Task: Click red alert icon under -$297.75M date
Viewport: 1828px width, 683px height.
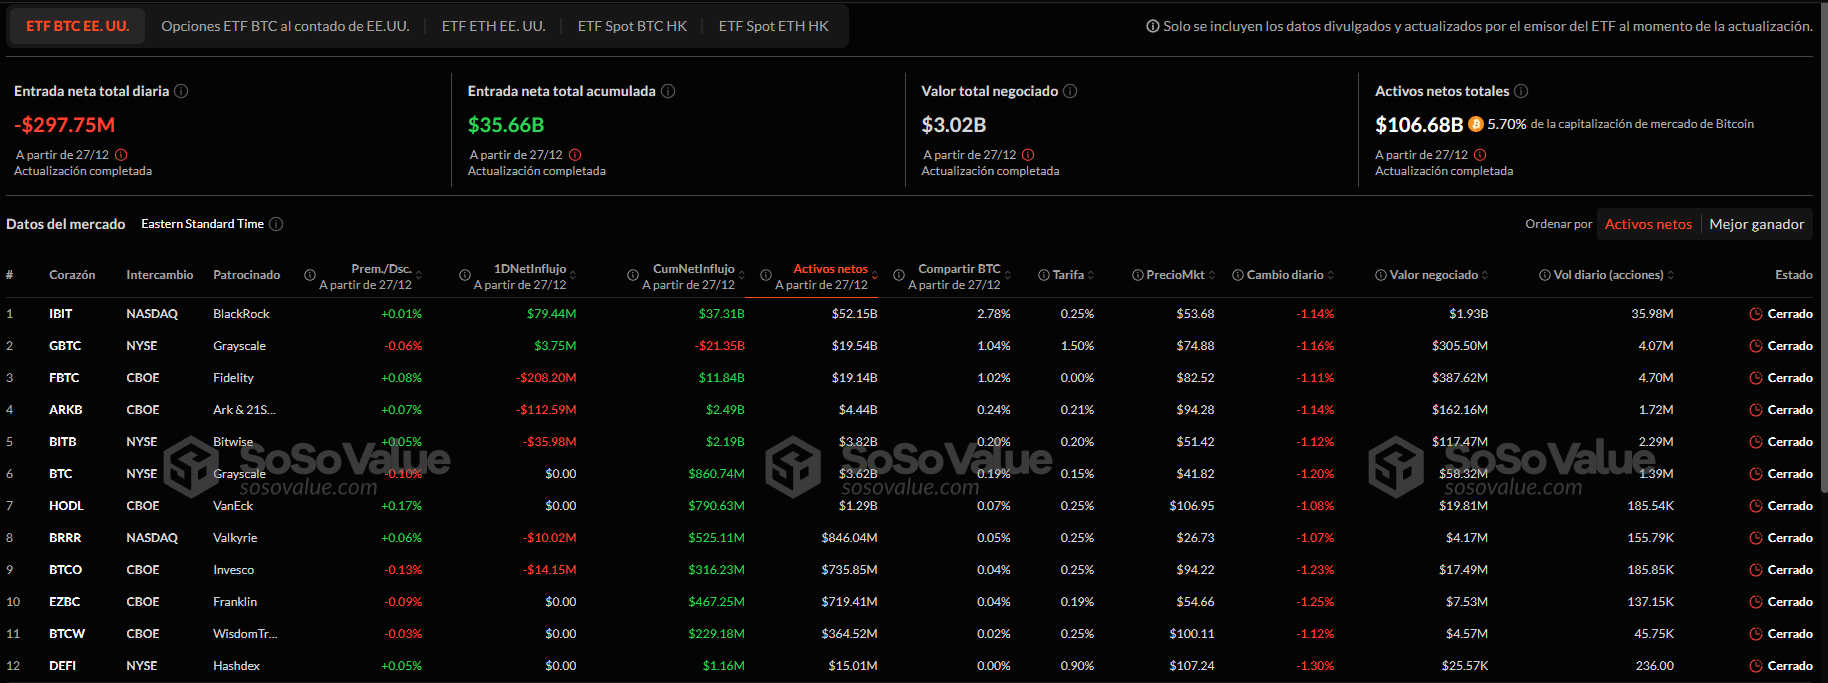Action: pyautogui.click(x=121, y=155)
